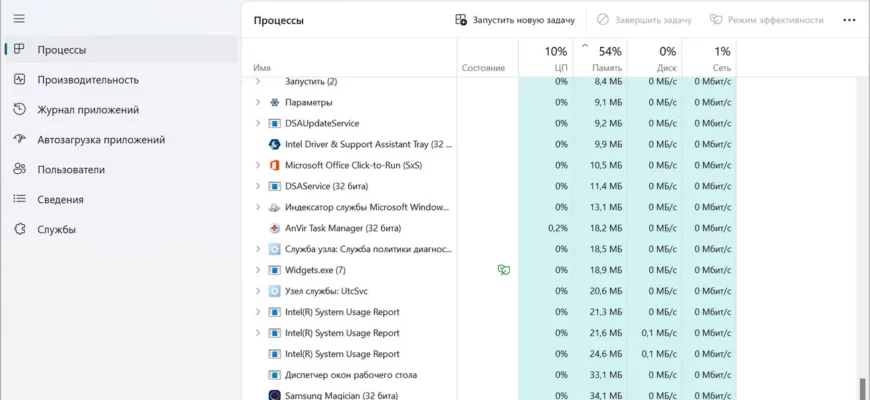This screenshot has height=400, width=870.
Task: Click the 0,2% CPU value for AnVir
Action: tap(558, 228)
